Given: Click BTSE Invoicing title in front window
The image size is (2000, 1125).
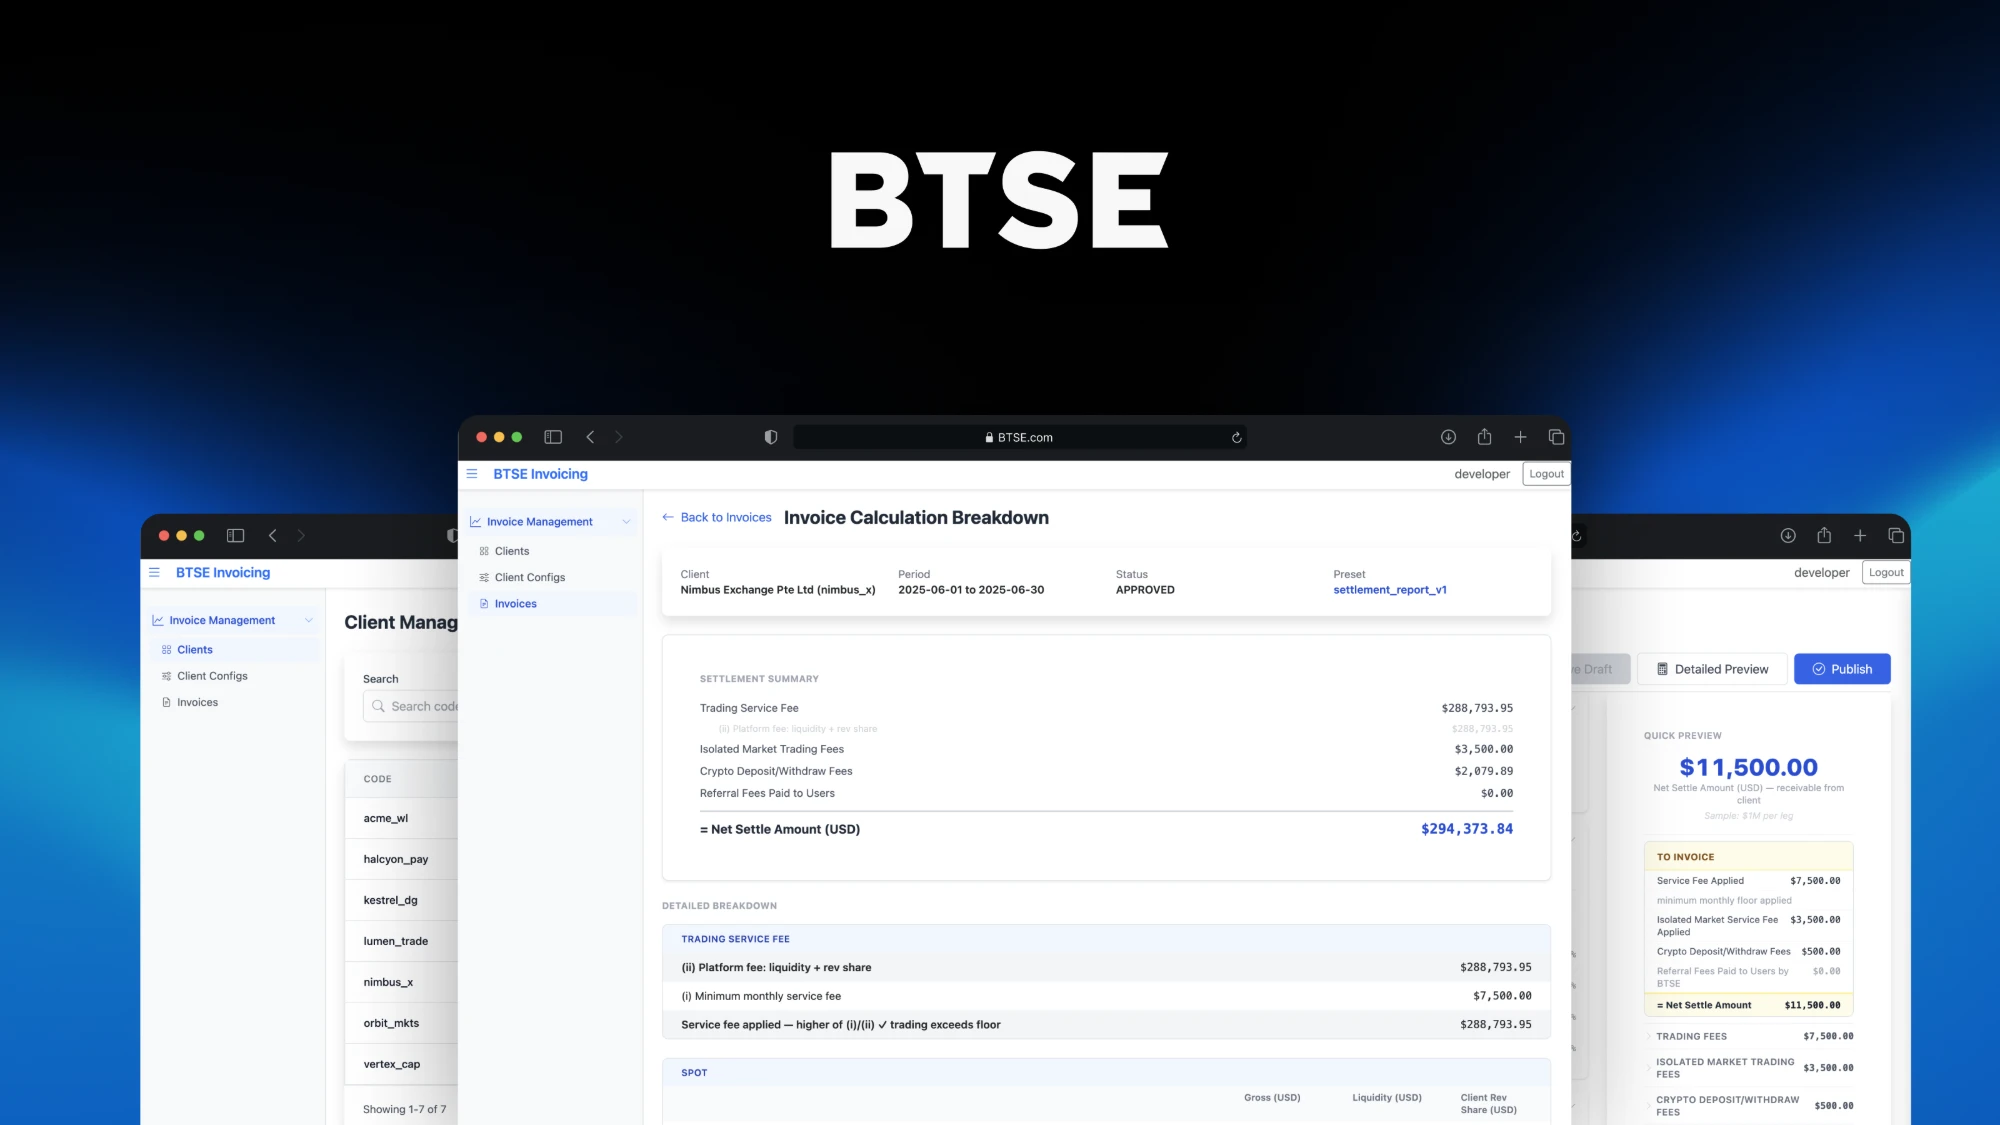Looking at the screenshot, I should (540, 474).
